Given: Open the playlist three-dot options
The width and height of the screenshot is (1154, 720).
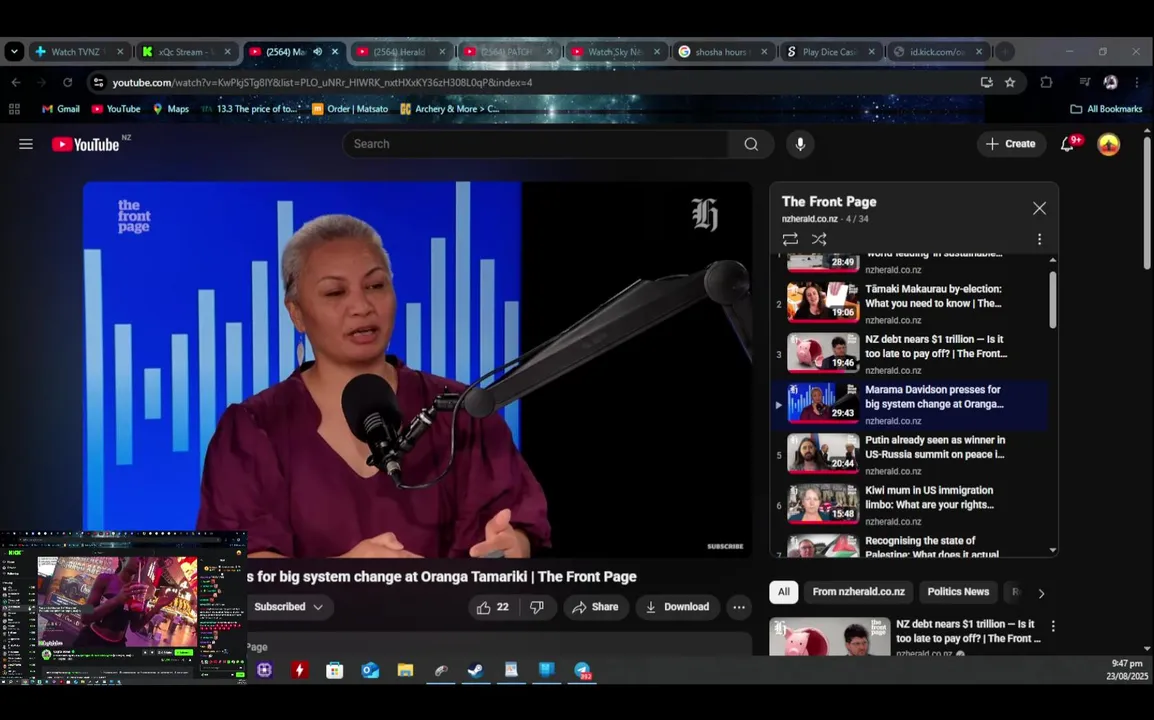Looking at the screenshot, I should point(1039,239).
